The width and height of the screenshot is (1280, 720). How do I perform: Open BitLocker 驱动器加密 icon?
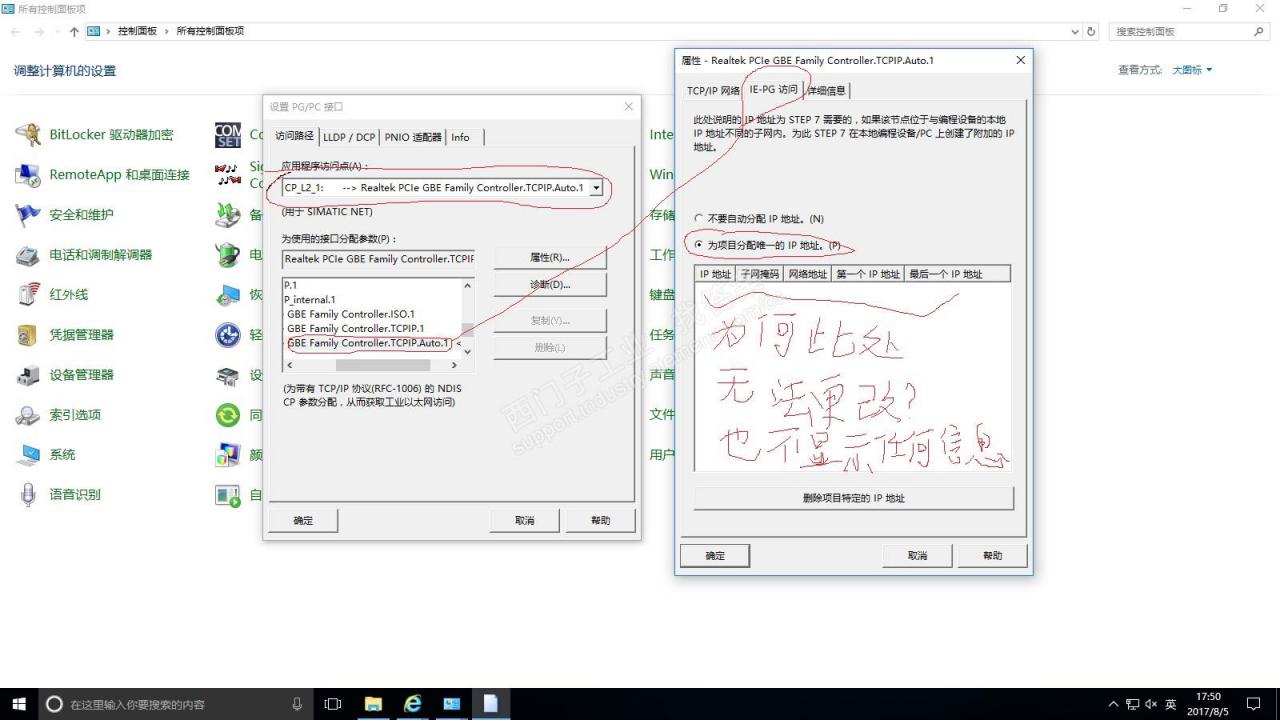28,134
